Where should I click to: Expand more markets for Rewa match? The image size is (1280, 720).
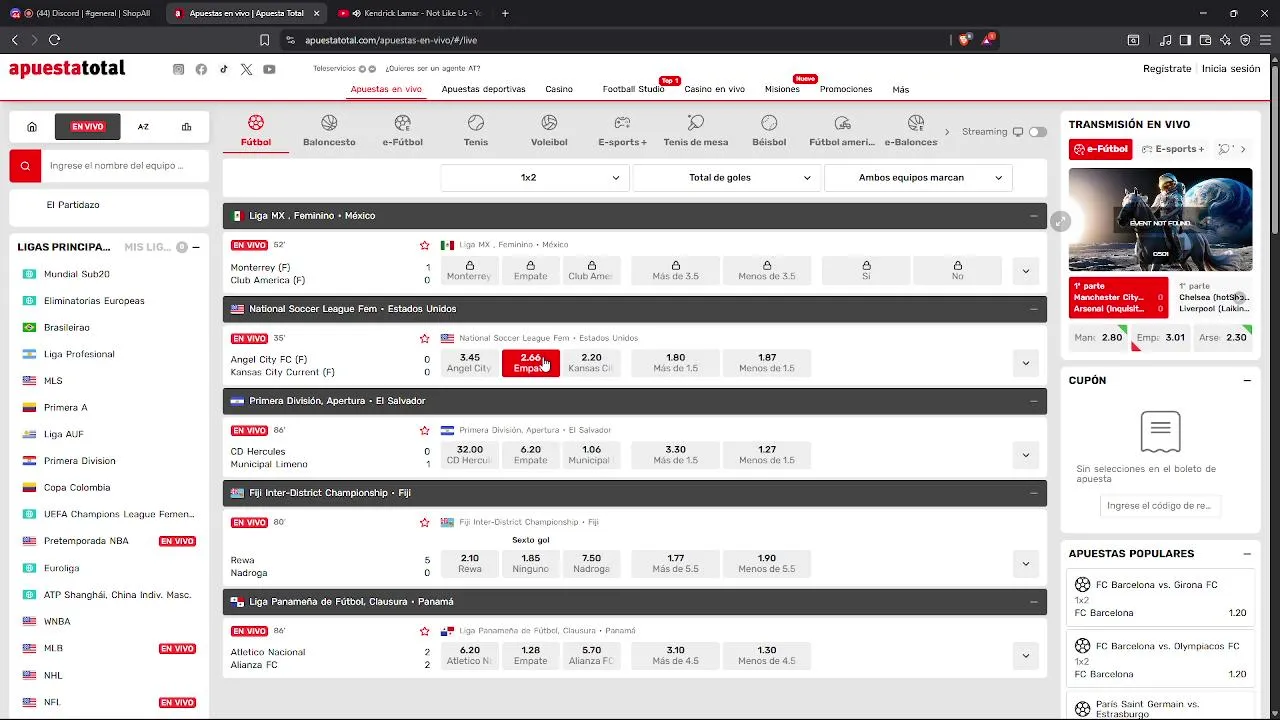1025,564
